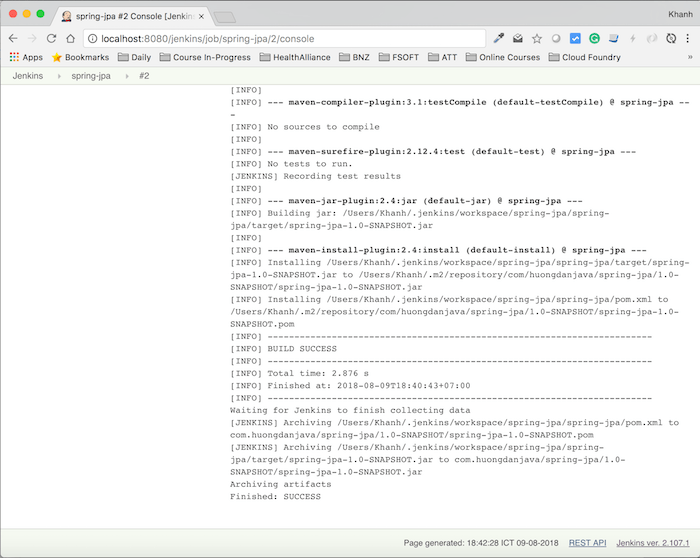Open the FSOFT bookmarks folder

[x=399, y=57]
